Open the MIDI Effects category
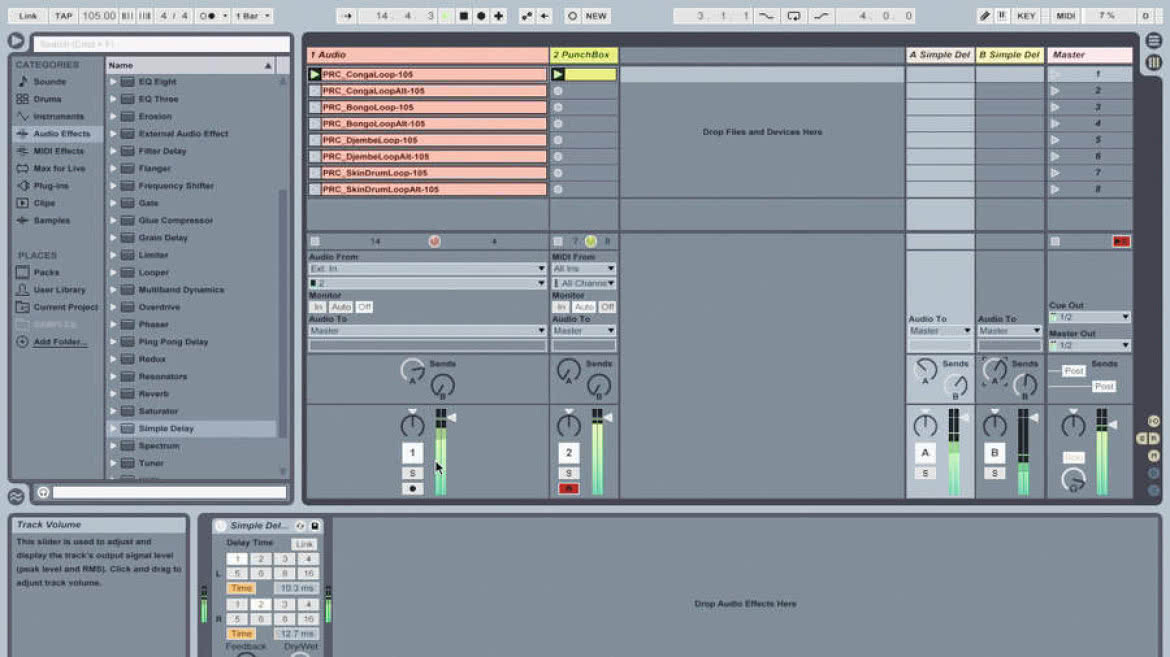The height and width of the screenshot is (657, 1170). [58, 151]
